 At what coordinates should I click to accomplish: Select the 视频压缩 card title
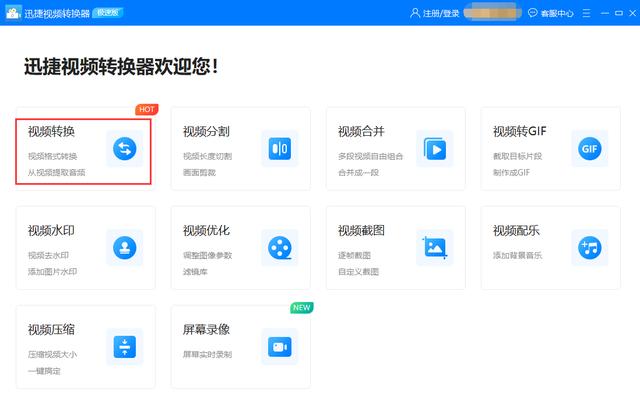[x=51, y=330]
